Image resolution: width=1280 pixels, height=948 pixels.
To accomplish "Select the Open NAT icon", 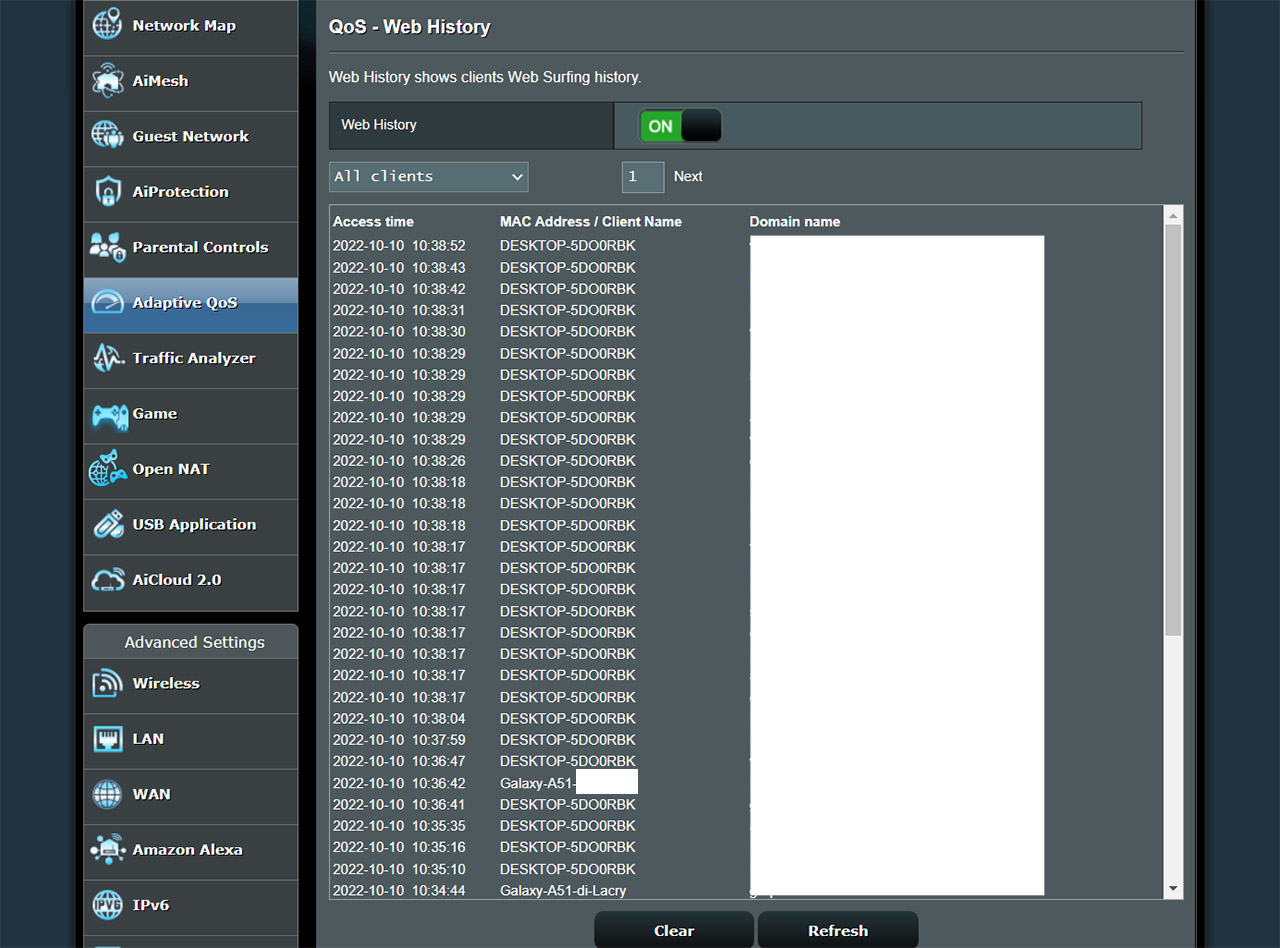I will [107, 468].
